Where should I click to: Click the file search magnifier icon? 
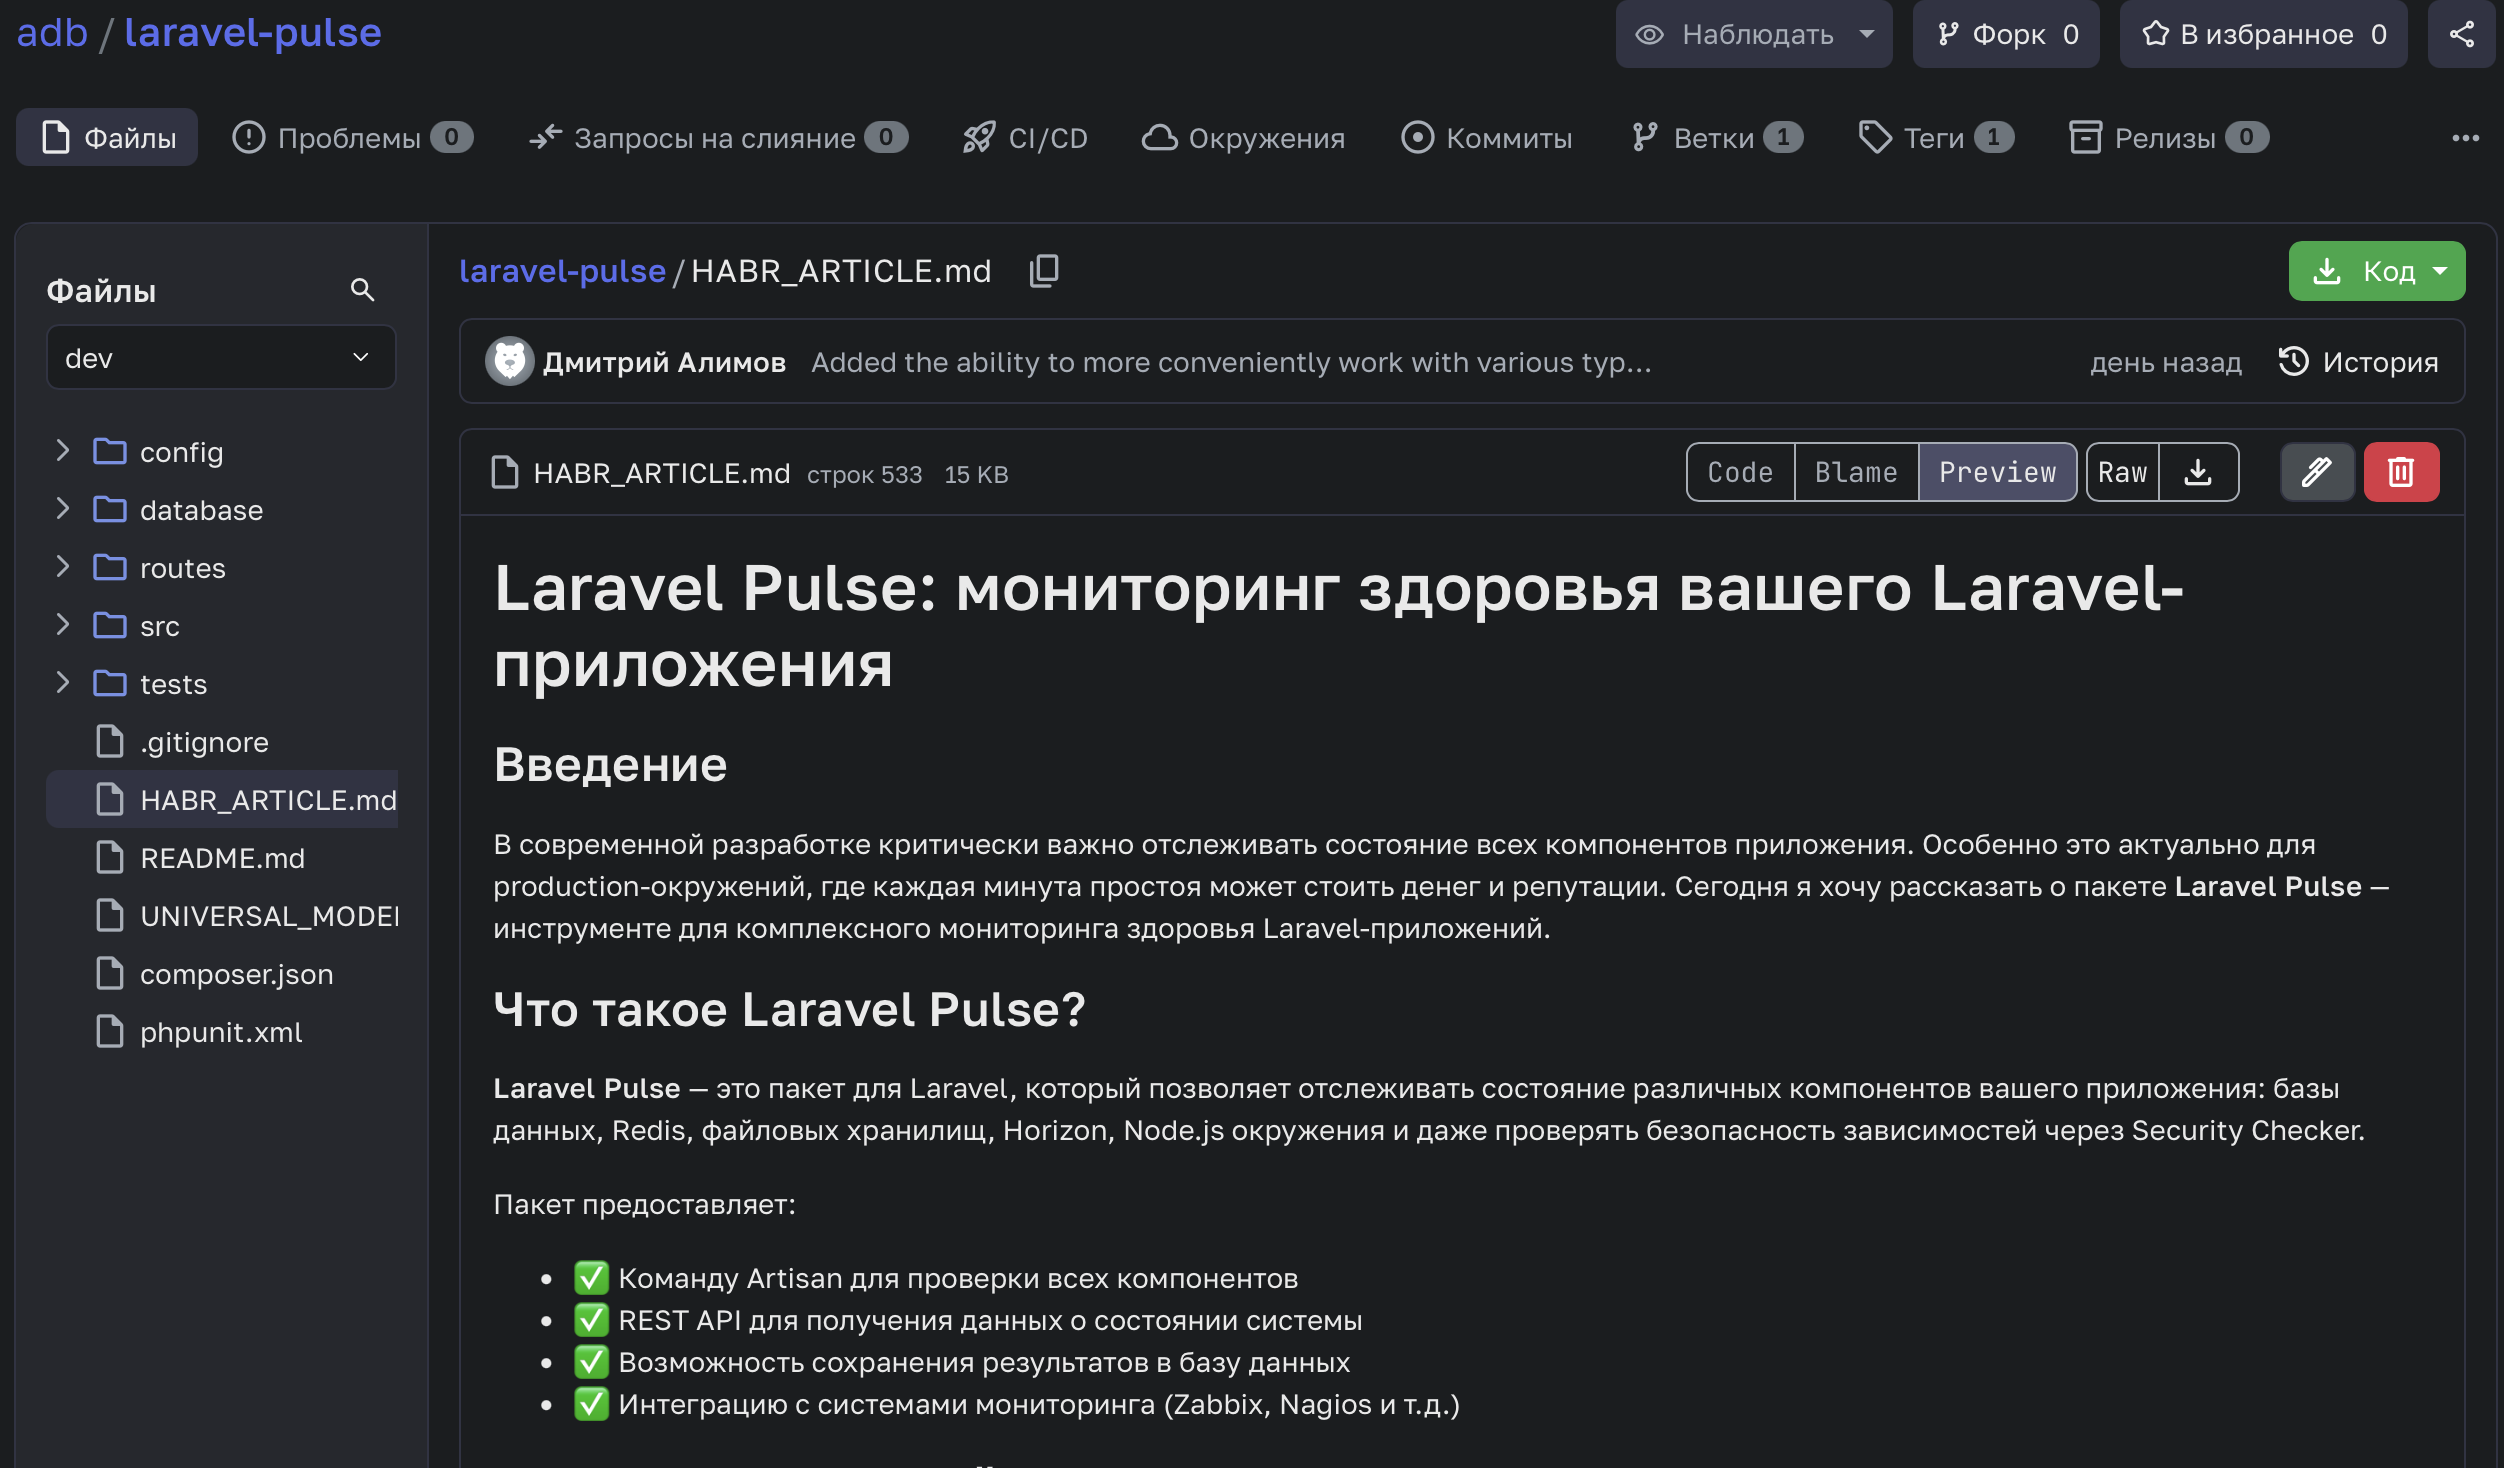pos(362,290)
